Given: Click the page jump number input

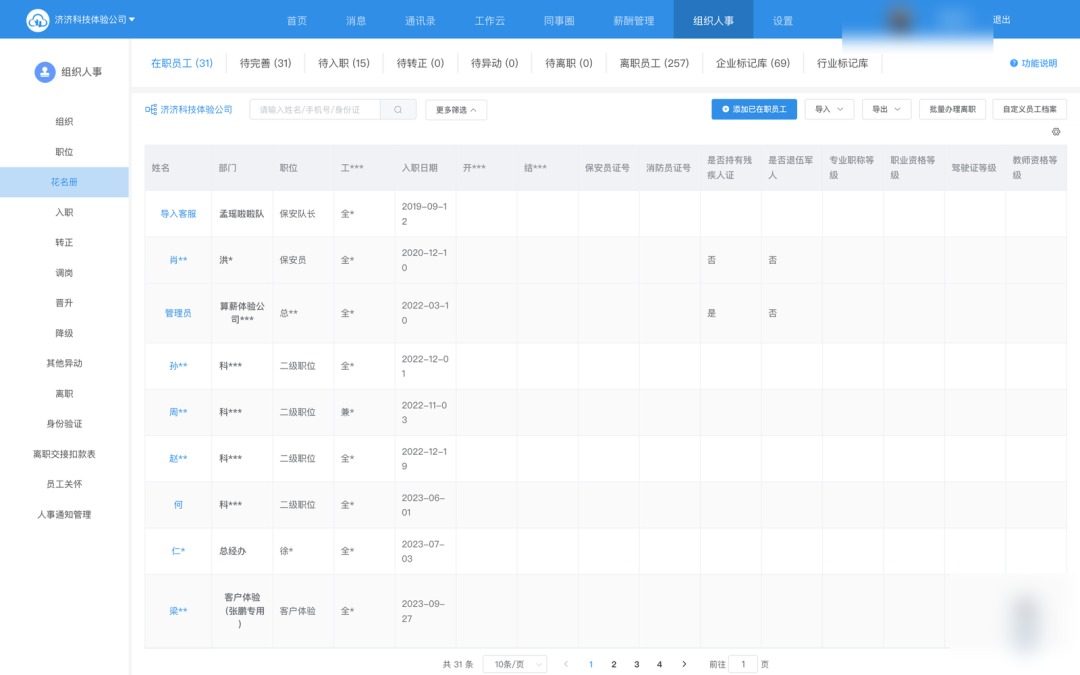Looking at the screenshot, I should tap(743, 664).
